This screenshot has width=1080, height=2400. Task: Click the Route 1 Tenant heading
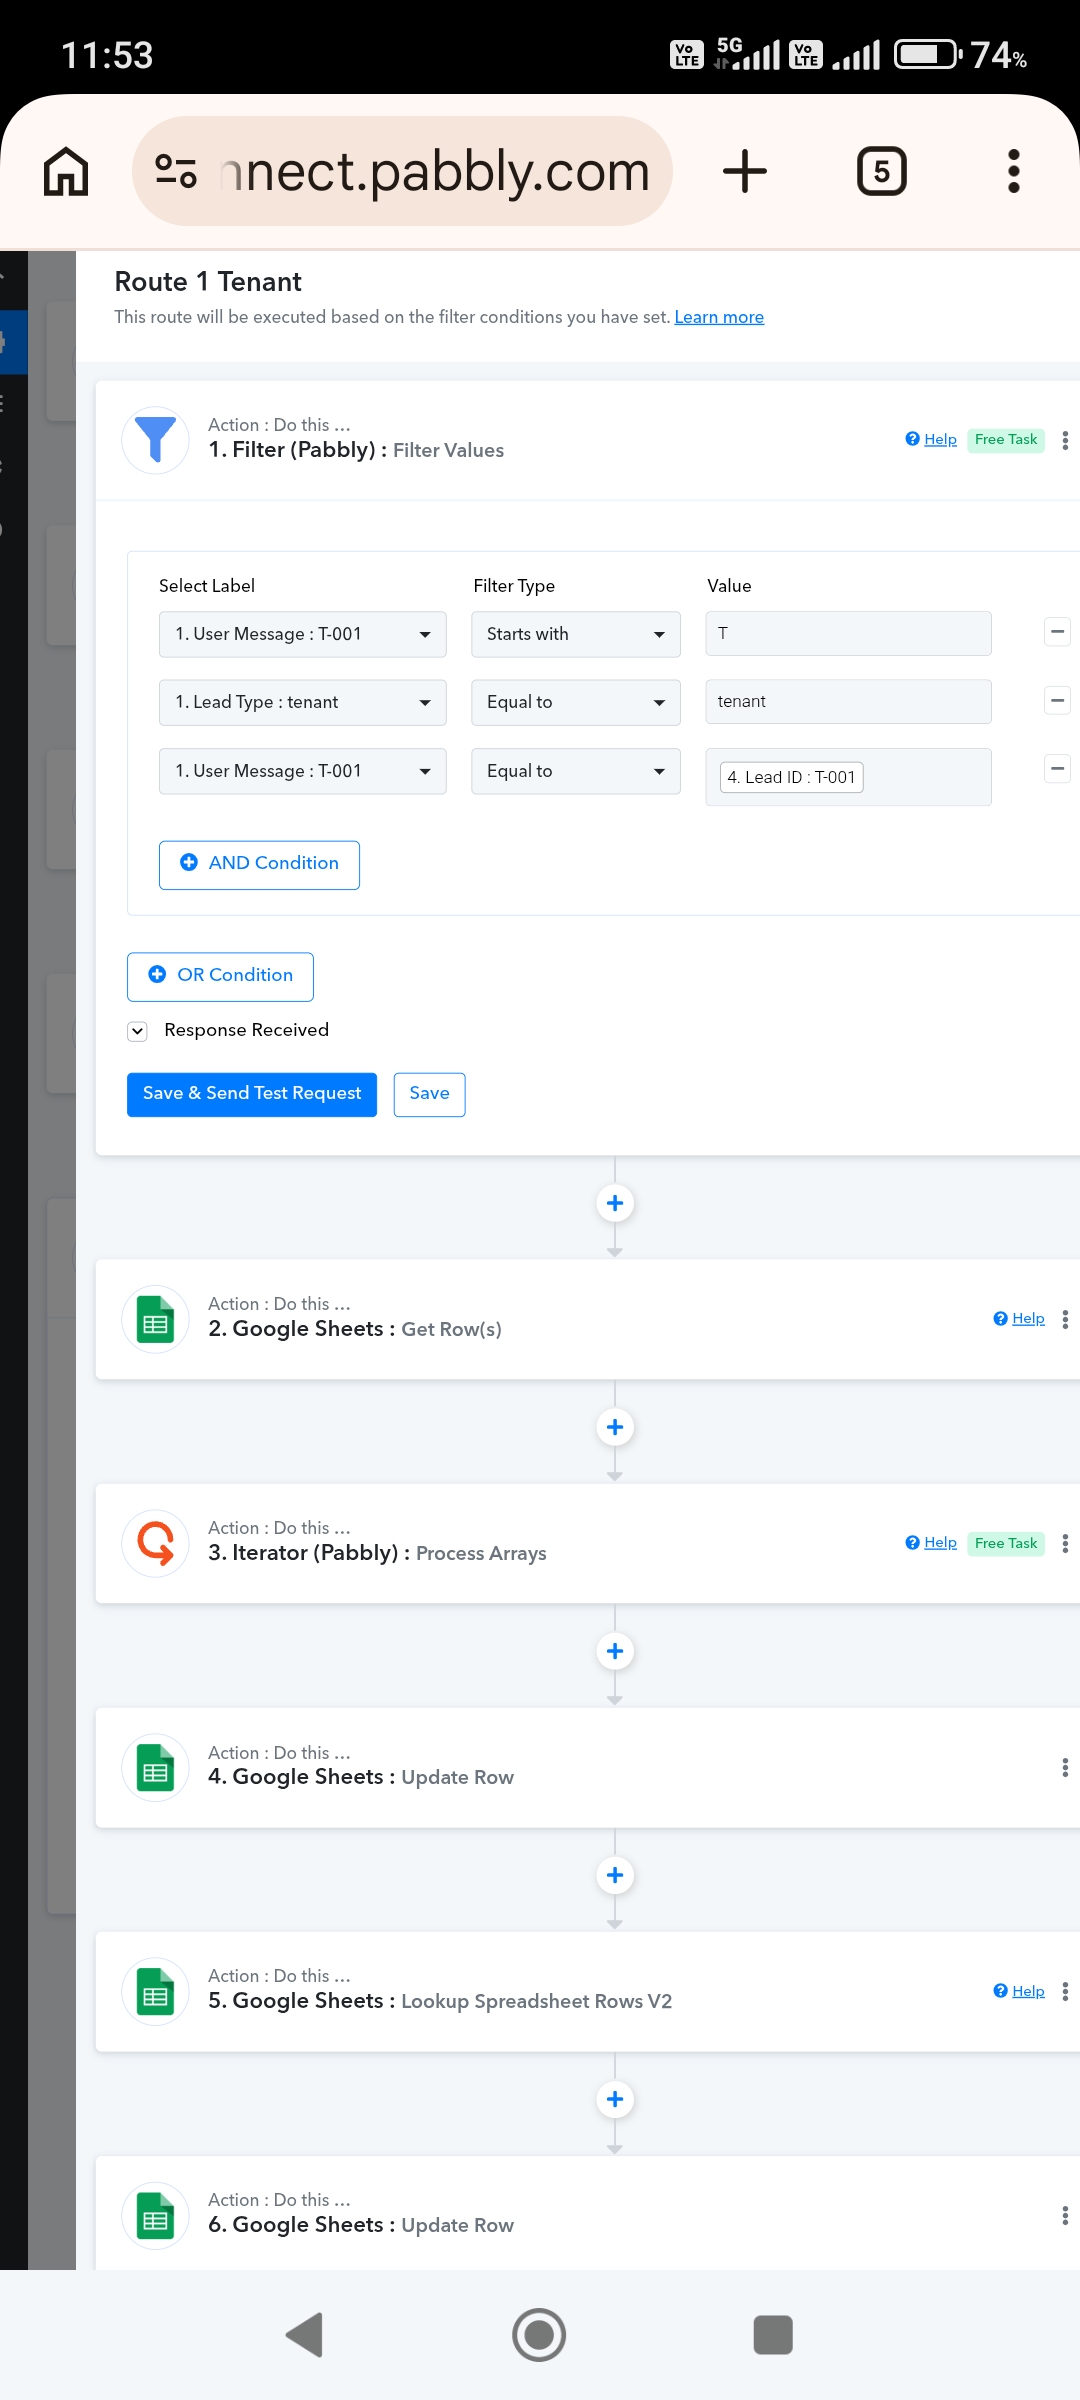coord(208,282)
